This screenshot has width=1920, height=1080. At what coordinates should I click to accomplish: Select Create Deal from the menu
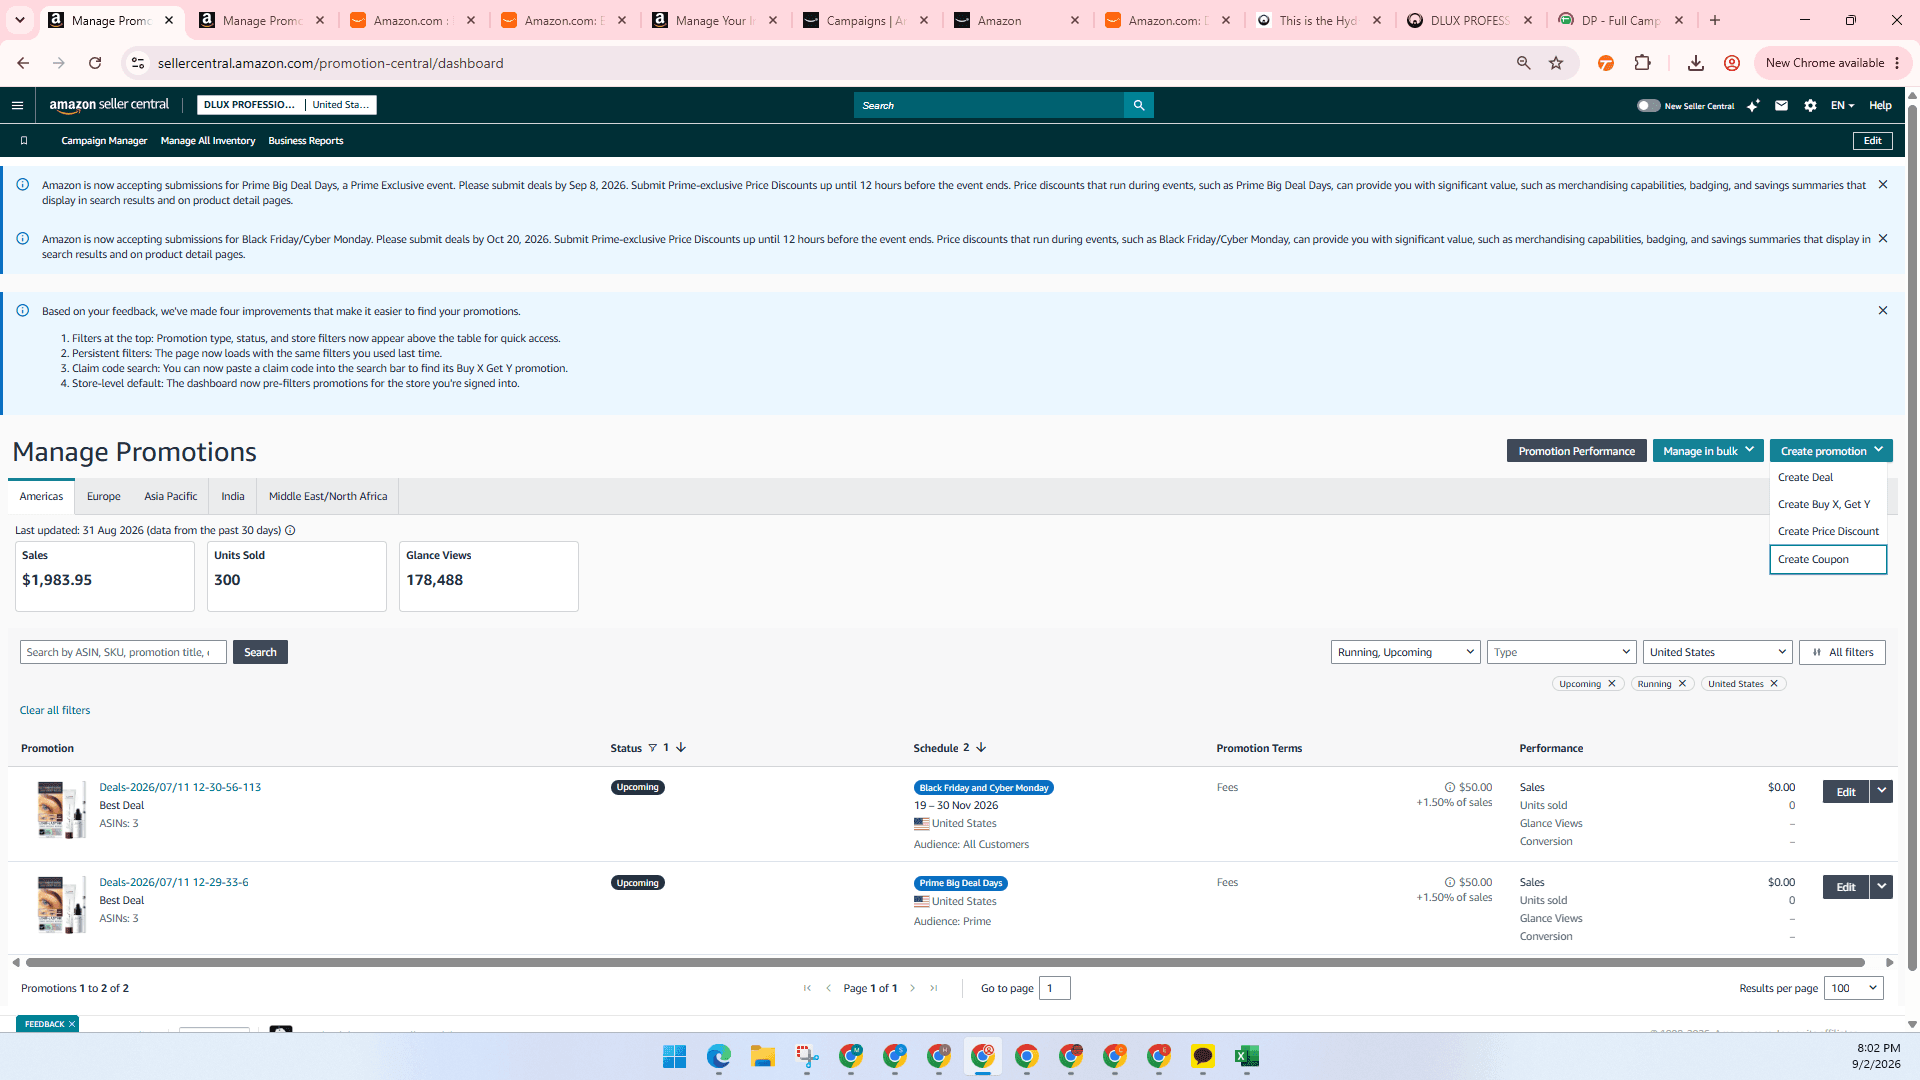(x=1828, y=478)
